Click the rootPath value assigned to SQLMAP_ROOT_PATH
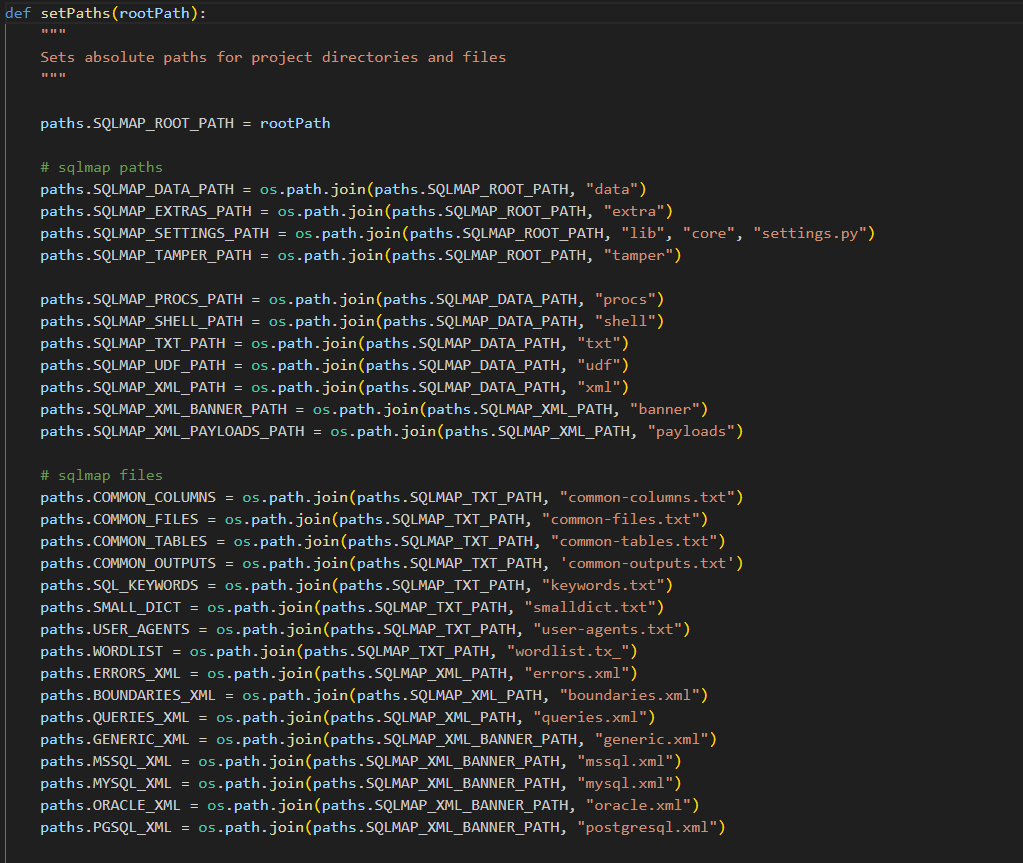Screen dimensions: 1023x863 (x=295, y=123)
